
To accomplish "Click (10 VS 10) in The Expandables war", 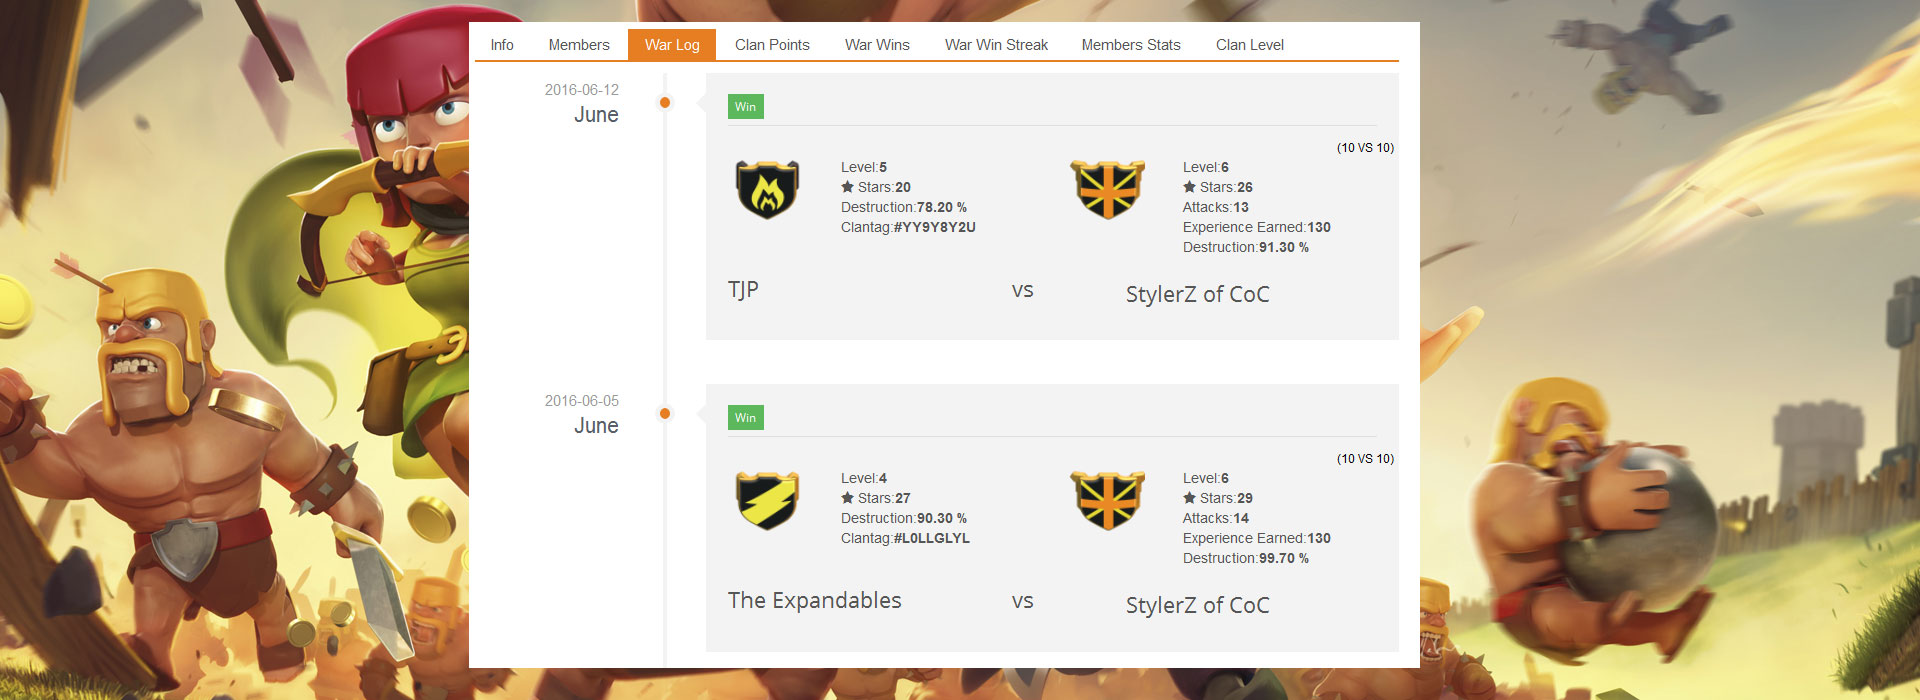I will [x=1365, y=459].
